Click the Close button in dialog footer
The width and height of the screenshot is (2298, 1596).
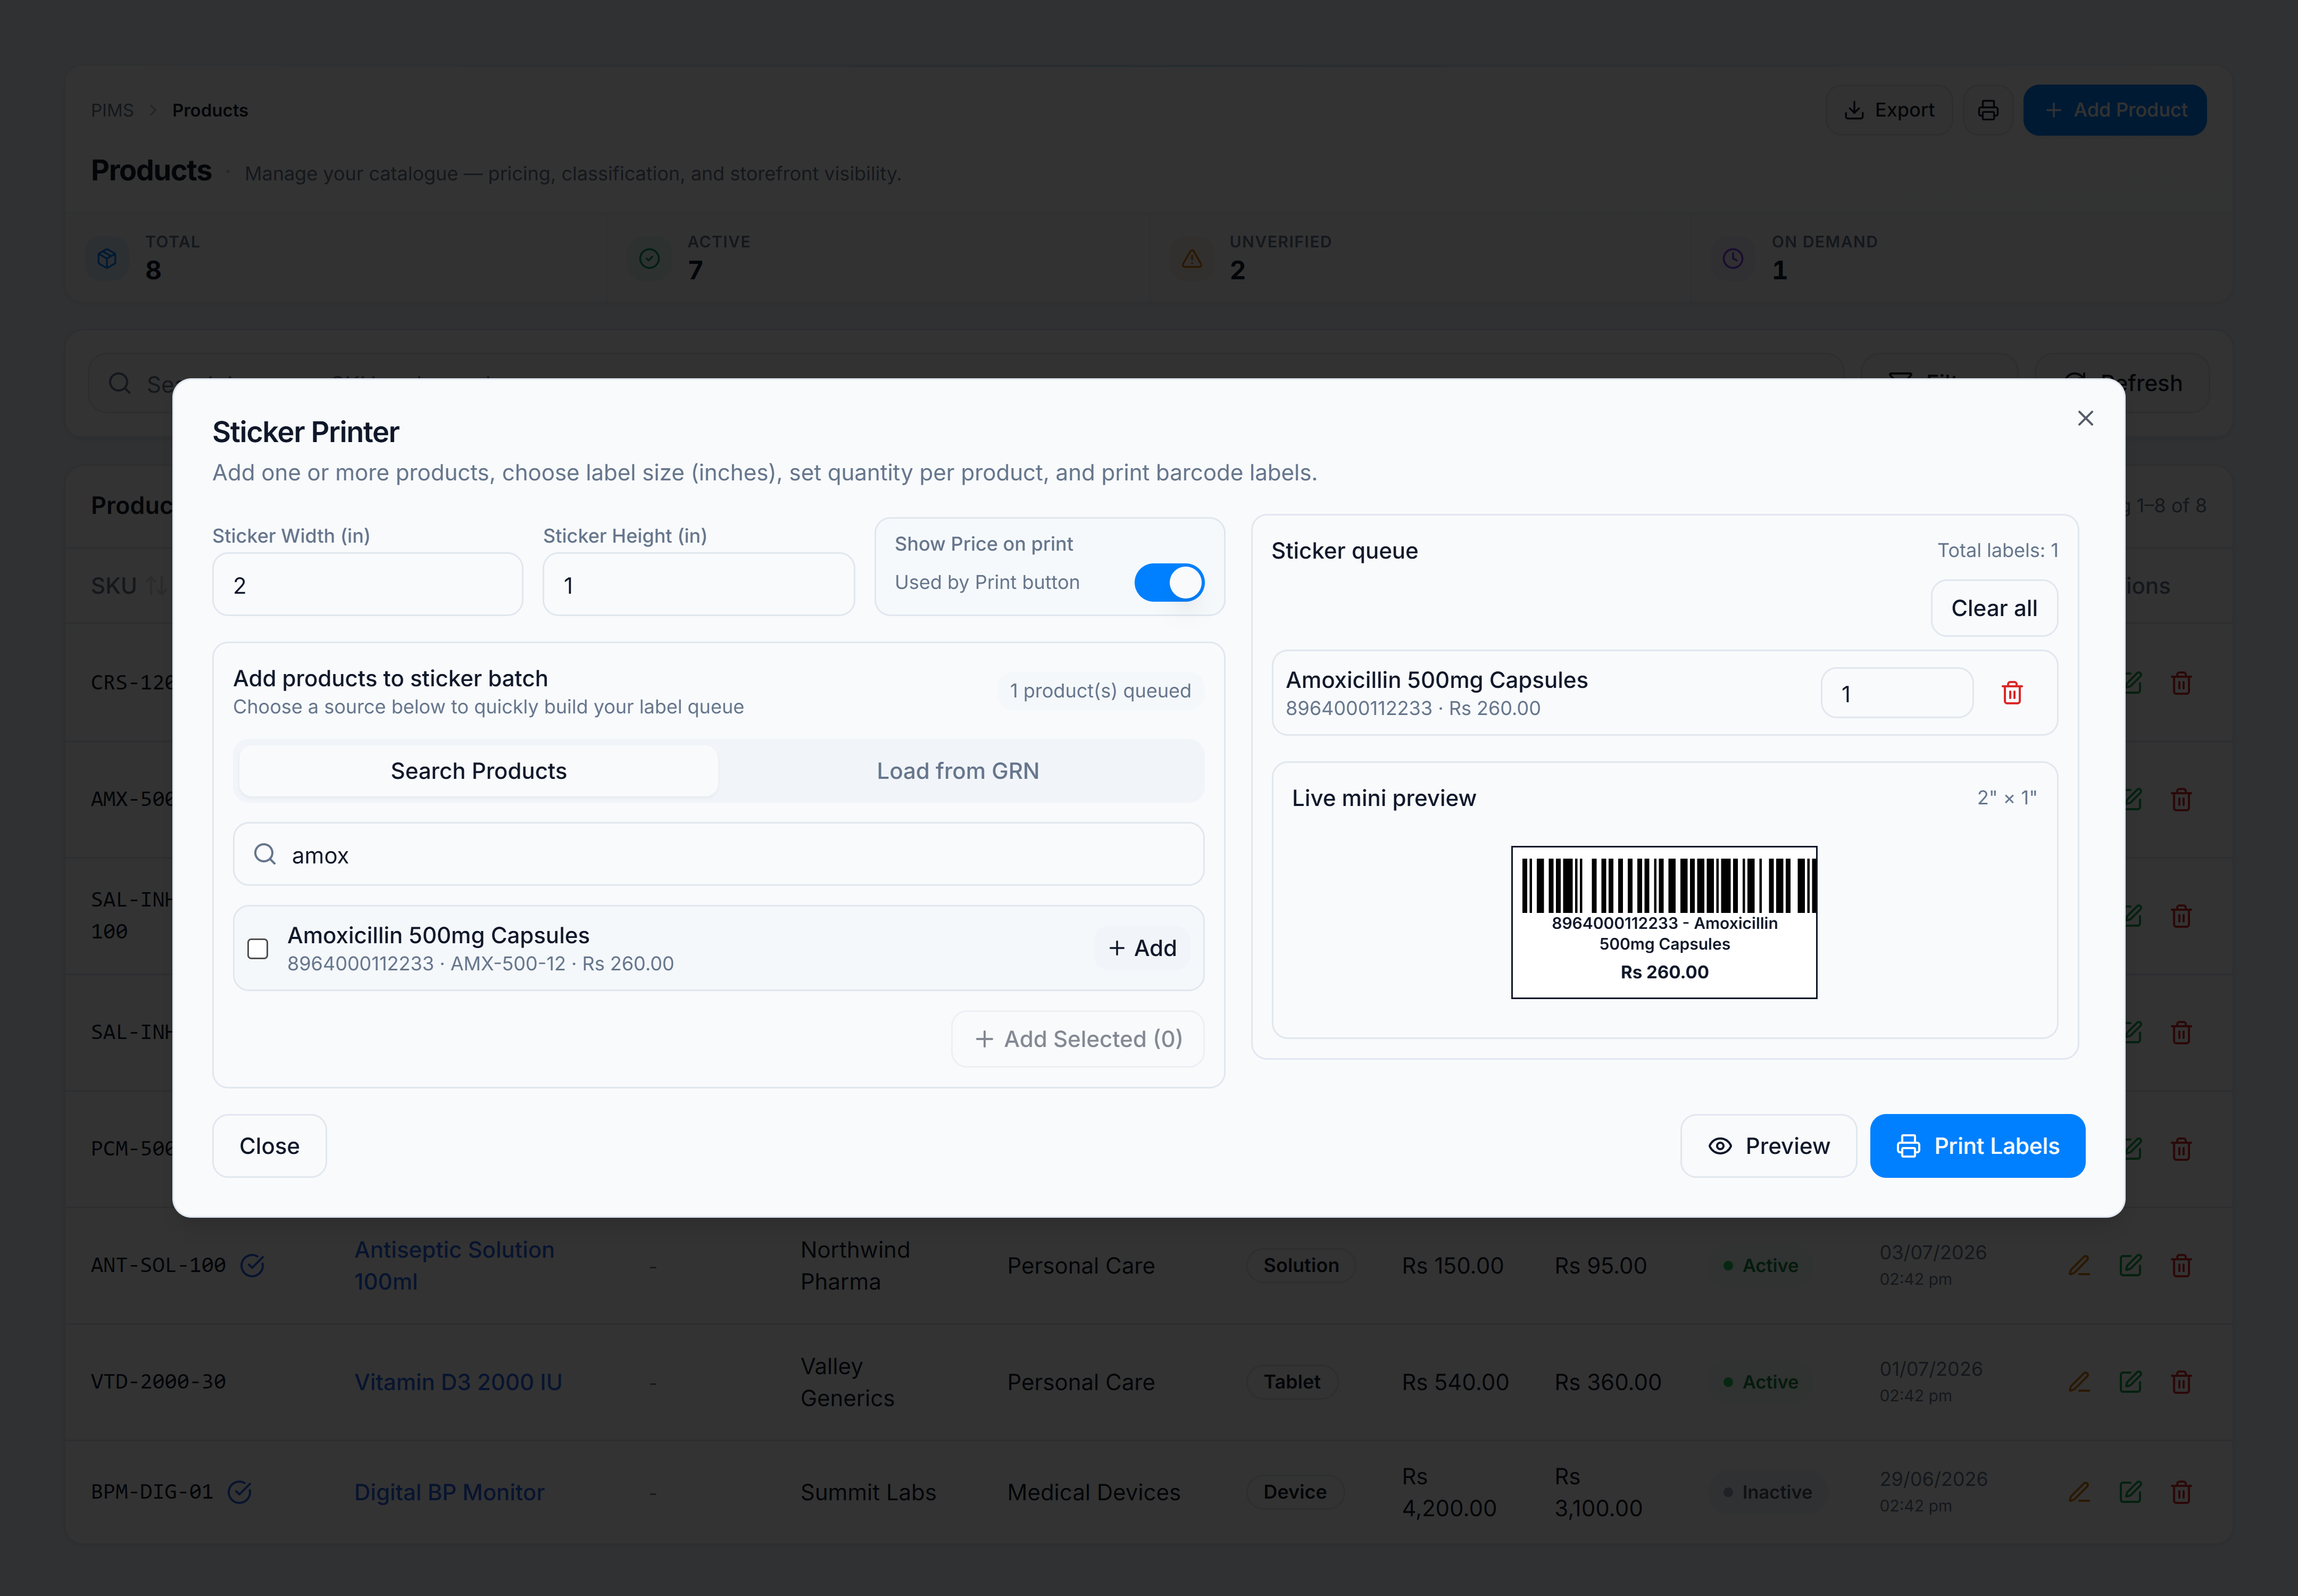click(x=269, y=1146)
